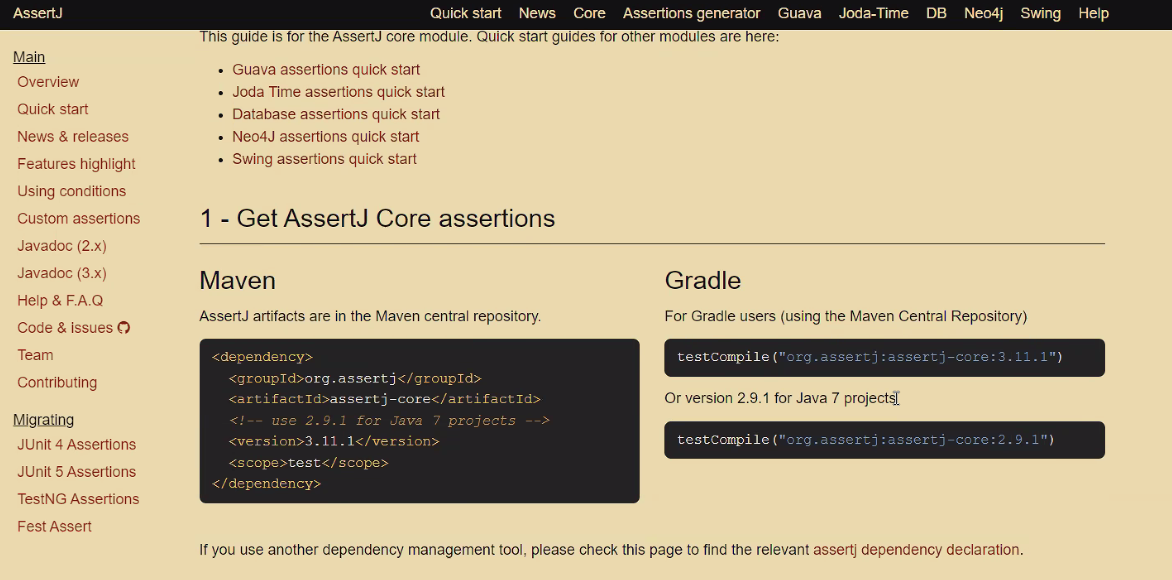This screenshot has height=580, width=1172.
Task: Select Guava in top navigation
Action: click(799, 13)
